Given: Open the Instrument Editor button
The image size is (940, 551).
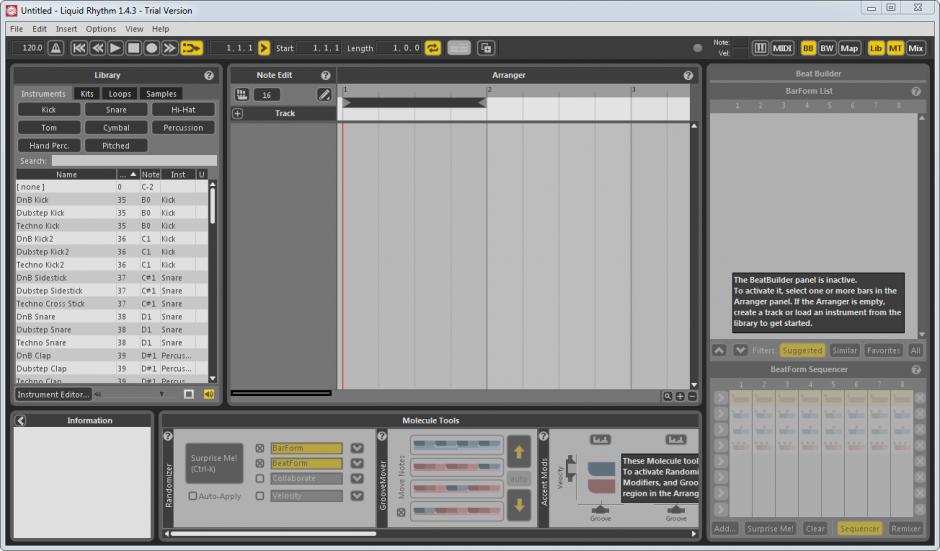Looking at the screenshot, I should (53, 395).
